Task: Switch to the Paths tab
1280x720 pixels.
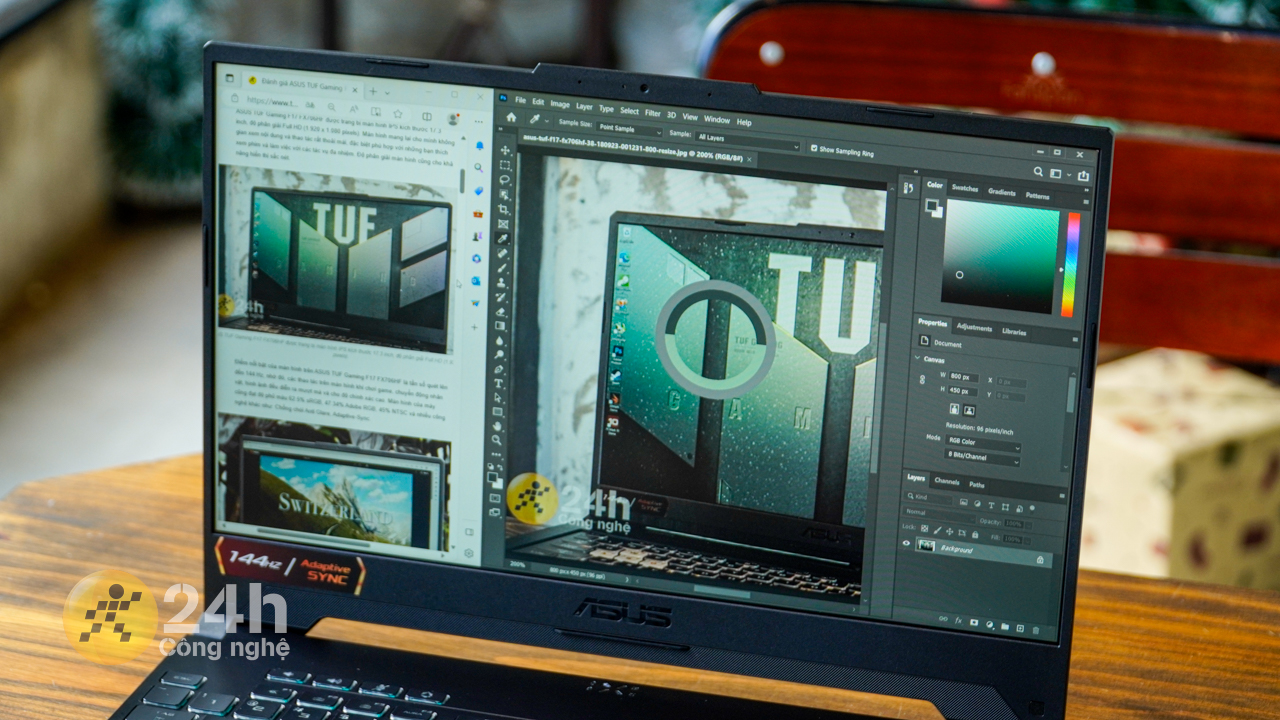Action: [977, 485]
